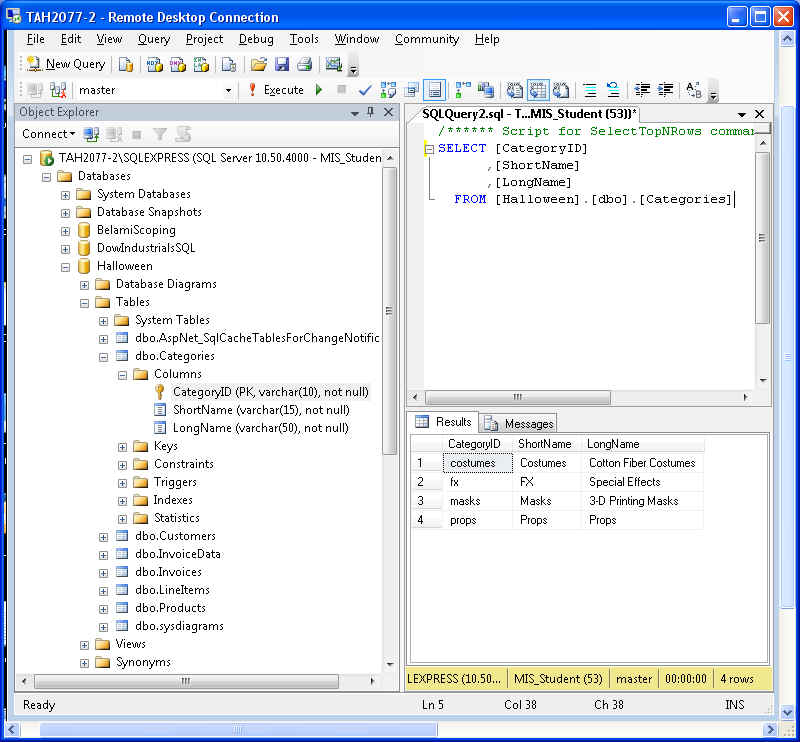
Task: Click the green Debug arrow icon
Action: (319, 90)
